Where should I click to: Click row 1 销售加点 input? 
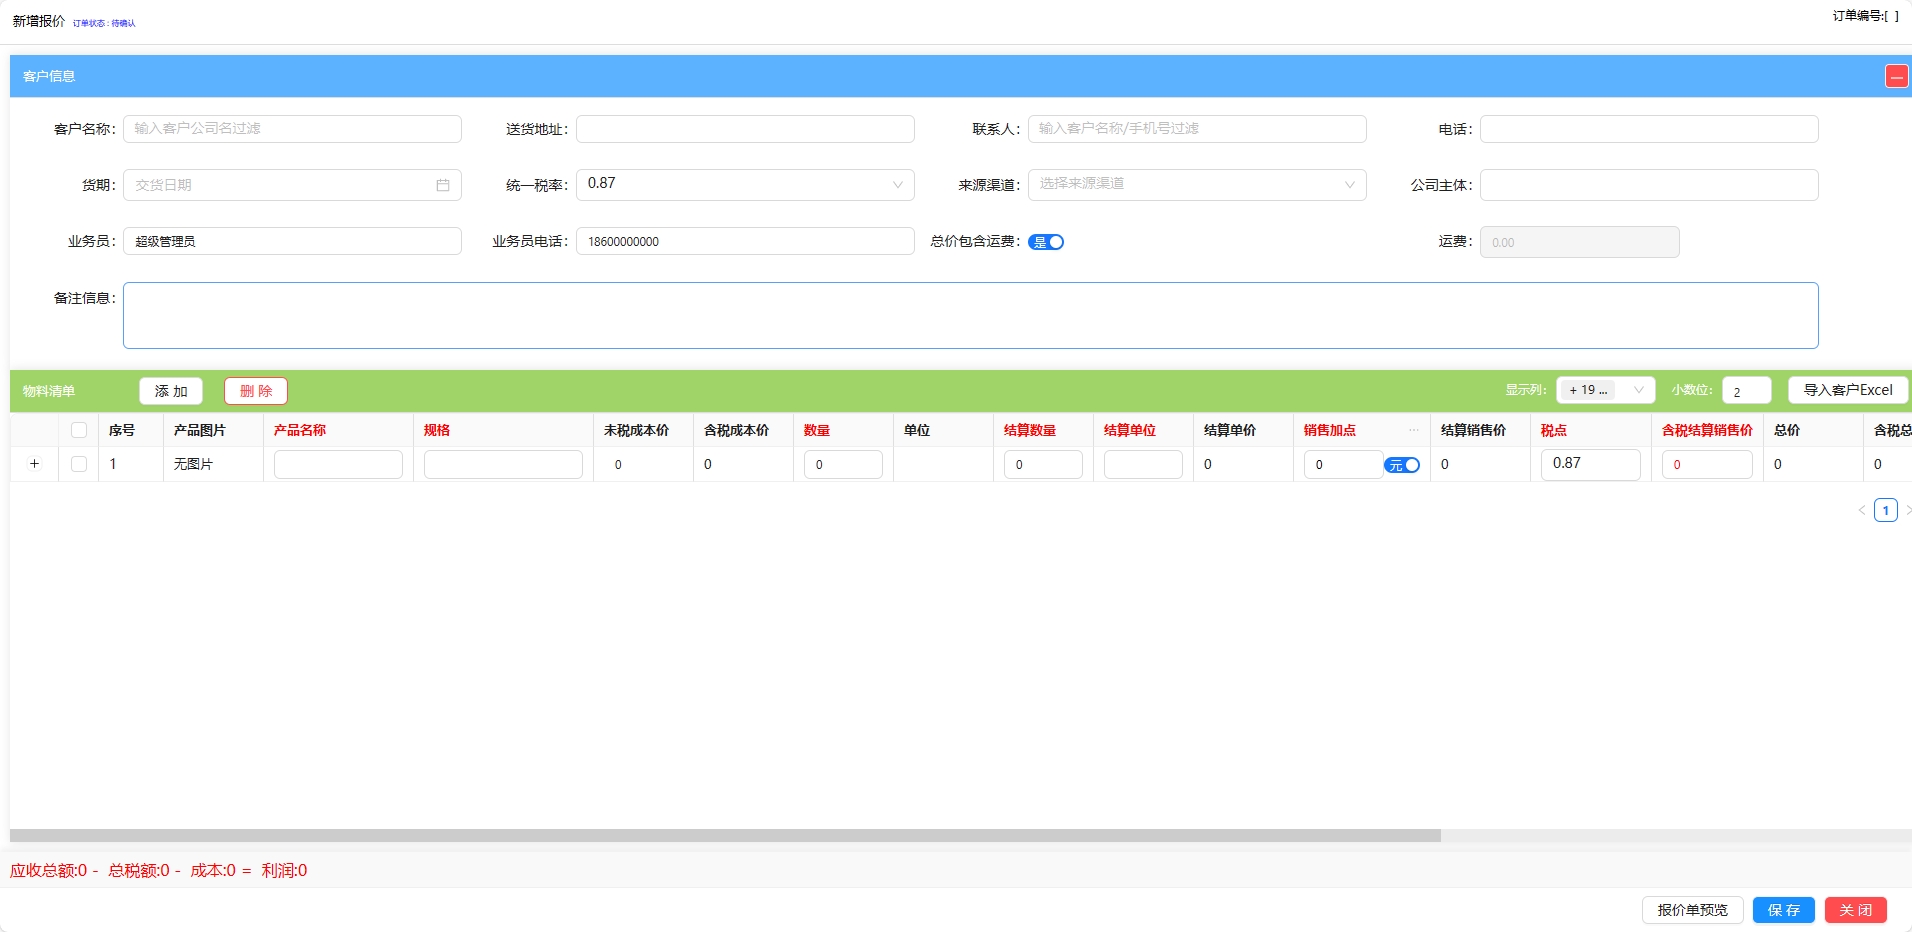coord(1343,464)
